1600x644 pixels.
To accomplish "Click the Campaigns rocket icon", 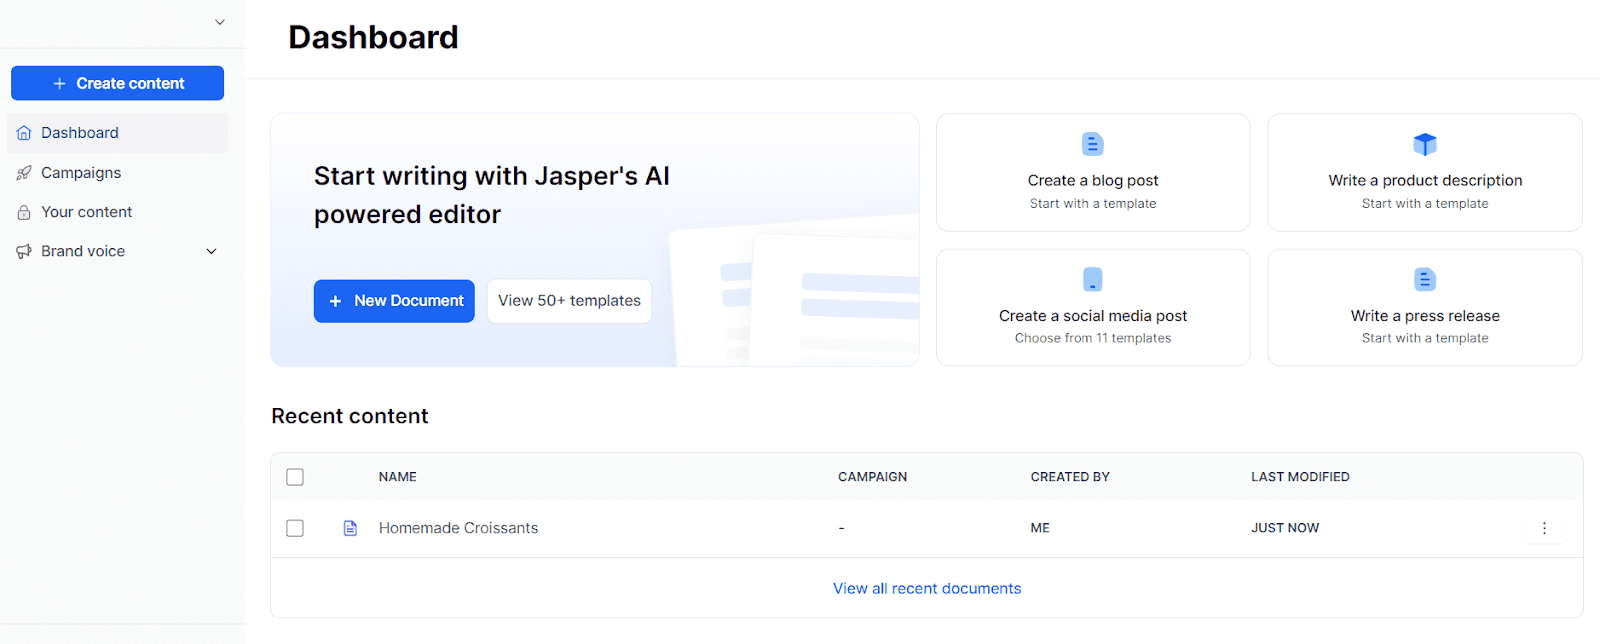I will [24, 173].
